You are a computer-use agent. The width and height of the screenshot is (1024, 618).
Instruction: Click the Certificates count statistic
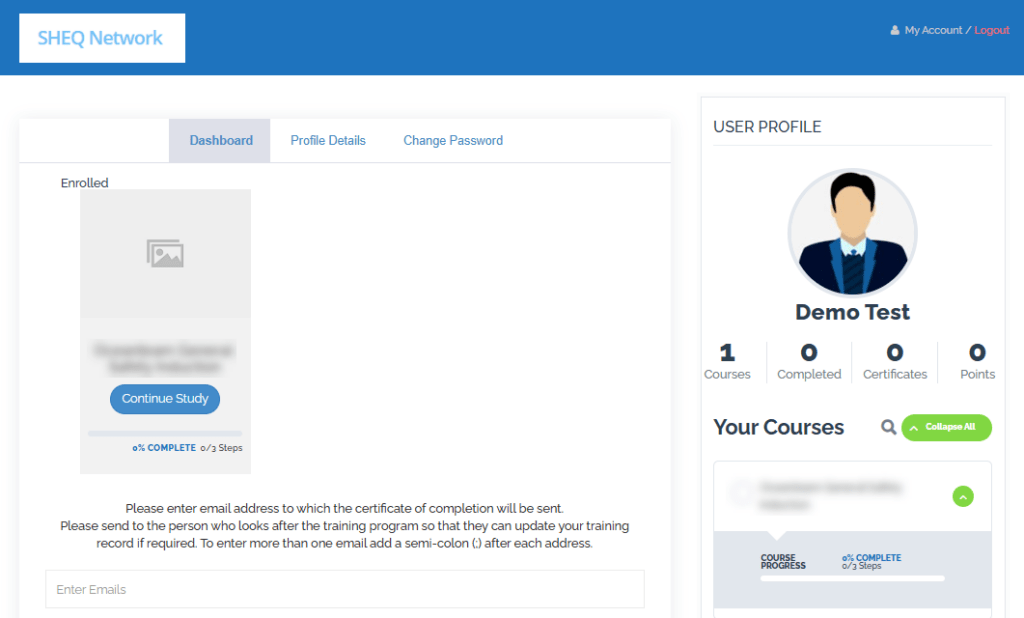click(x=895, y=361)
